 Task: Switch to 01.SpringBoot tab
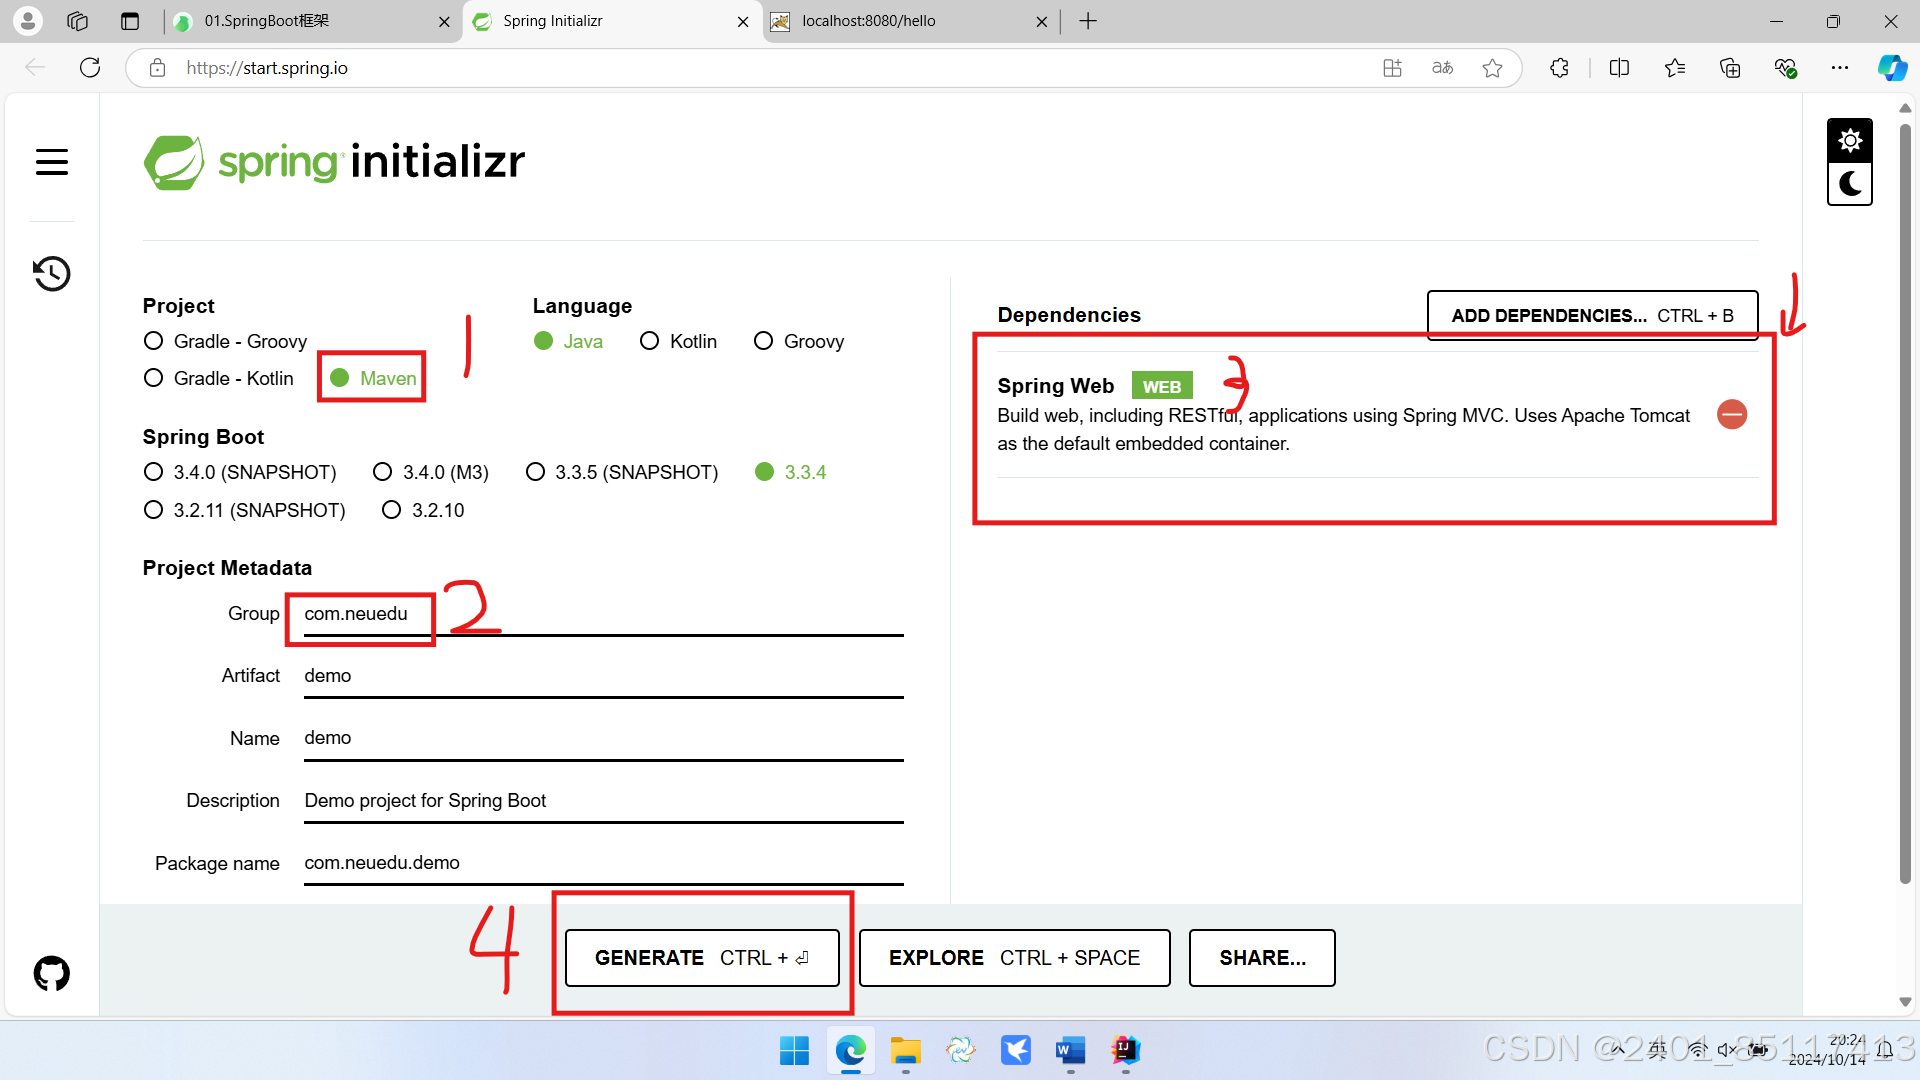[312, 21]
